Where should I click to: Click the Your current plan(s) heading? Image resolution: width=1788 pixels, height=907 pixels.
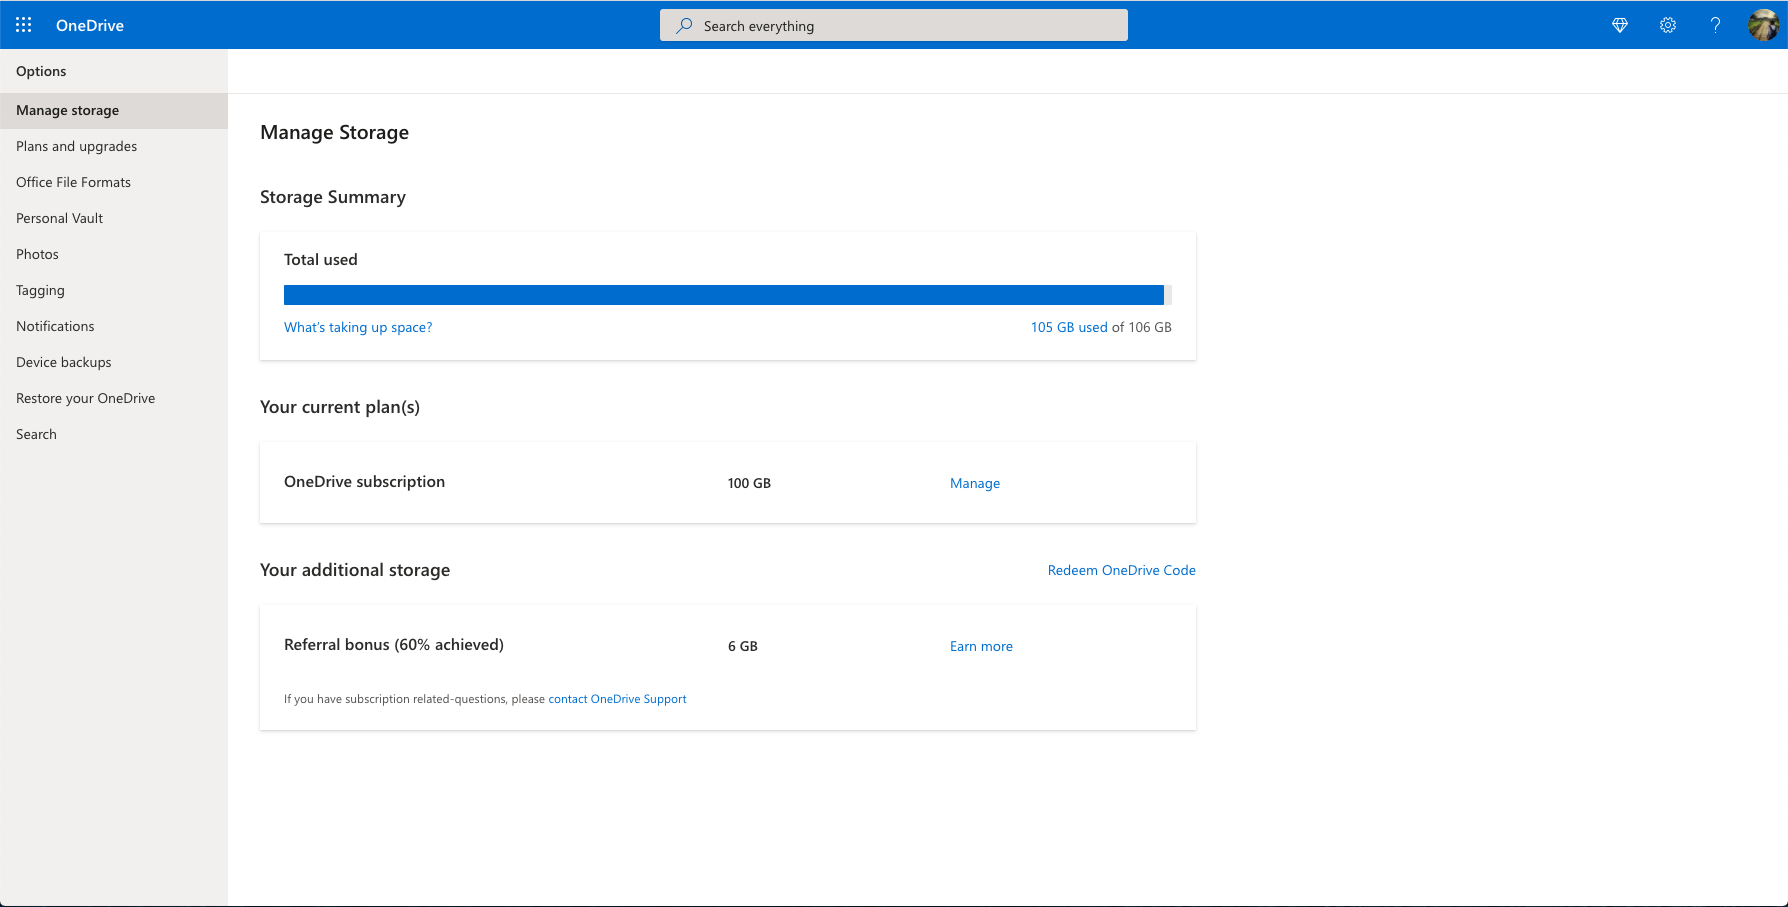coord(340,407)
